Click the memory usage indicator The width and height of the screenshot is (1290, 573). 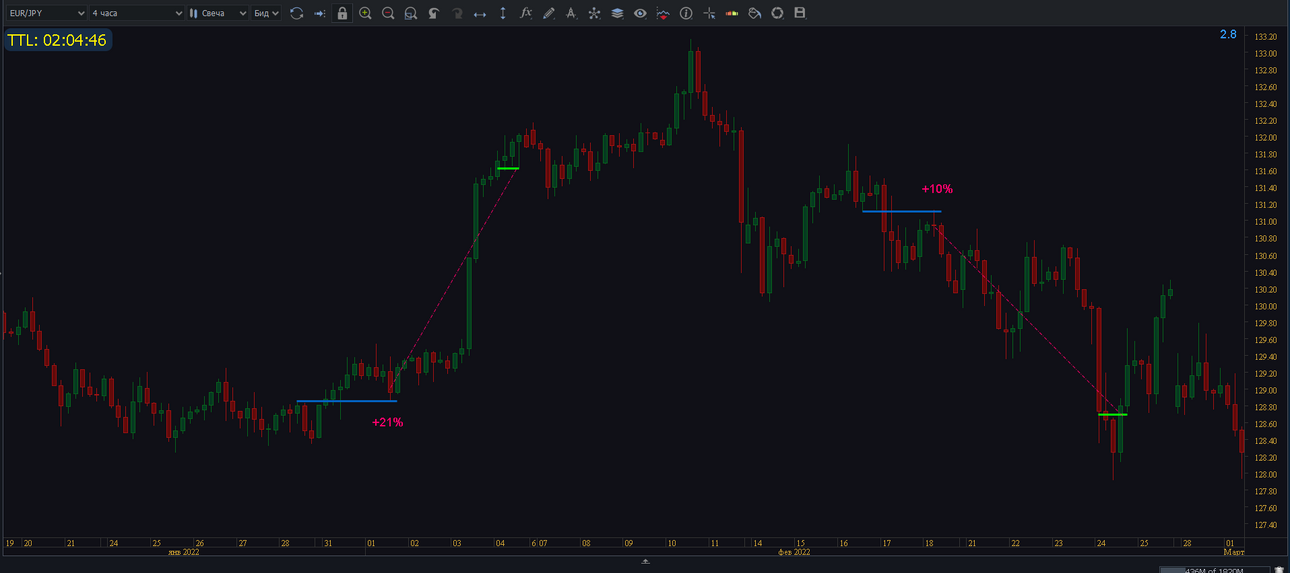pyautogui.click(x=1215, y=570)
